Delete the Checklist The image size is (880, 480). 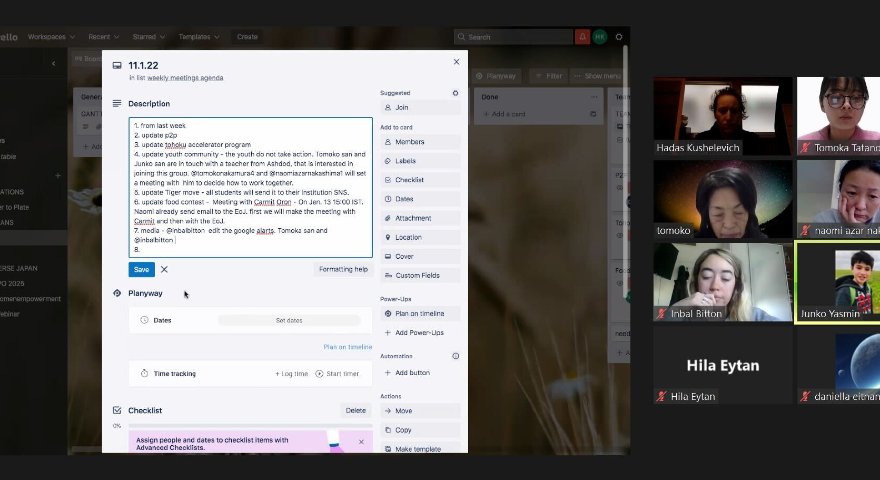pyautogui.click(x=355, y=411)
